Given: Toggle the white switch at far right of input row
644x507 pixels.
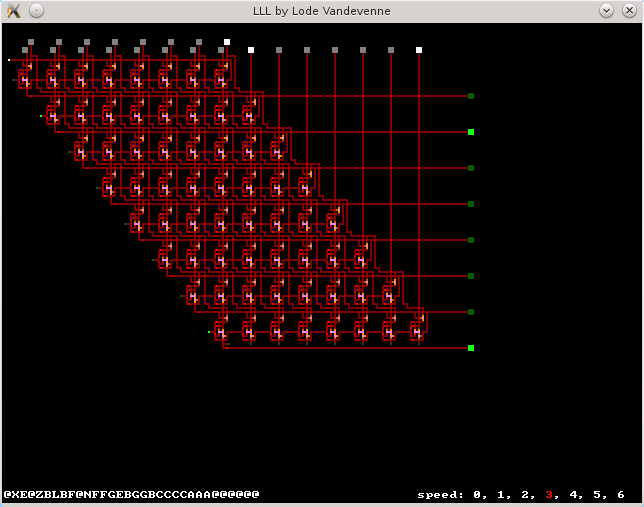Looking at the screenshot, I should point(419,50).
